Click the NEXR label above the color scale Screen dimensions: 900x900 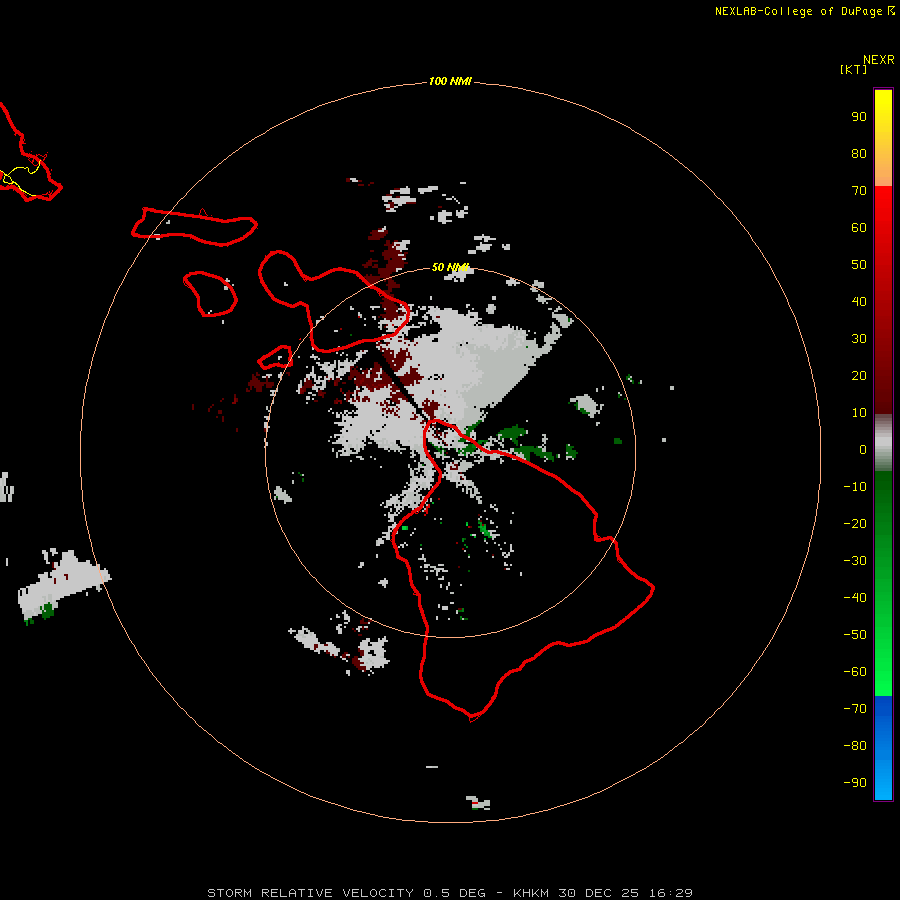pos(879,60)
